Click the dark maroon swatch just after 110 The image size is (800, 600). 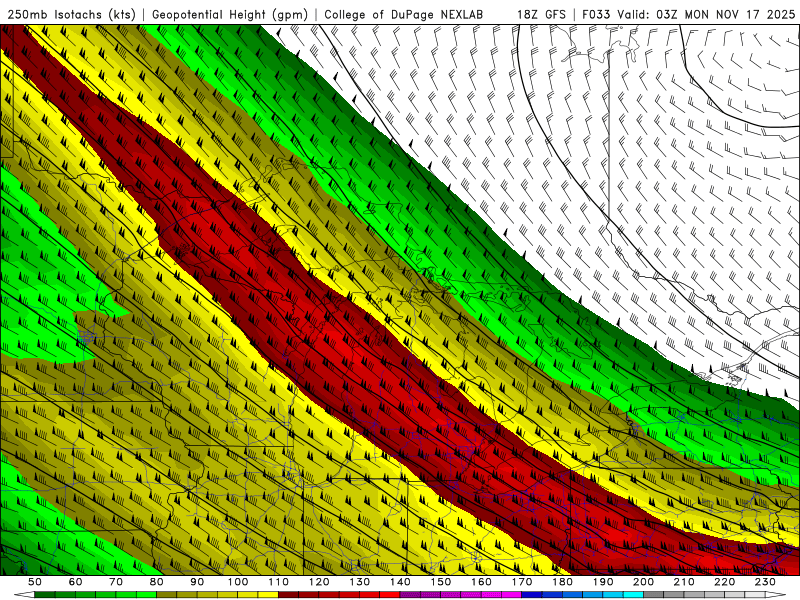pos(288,594)
